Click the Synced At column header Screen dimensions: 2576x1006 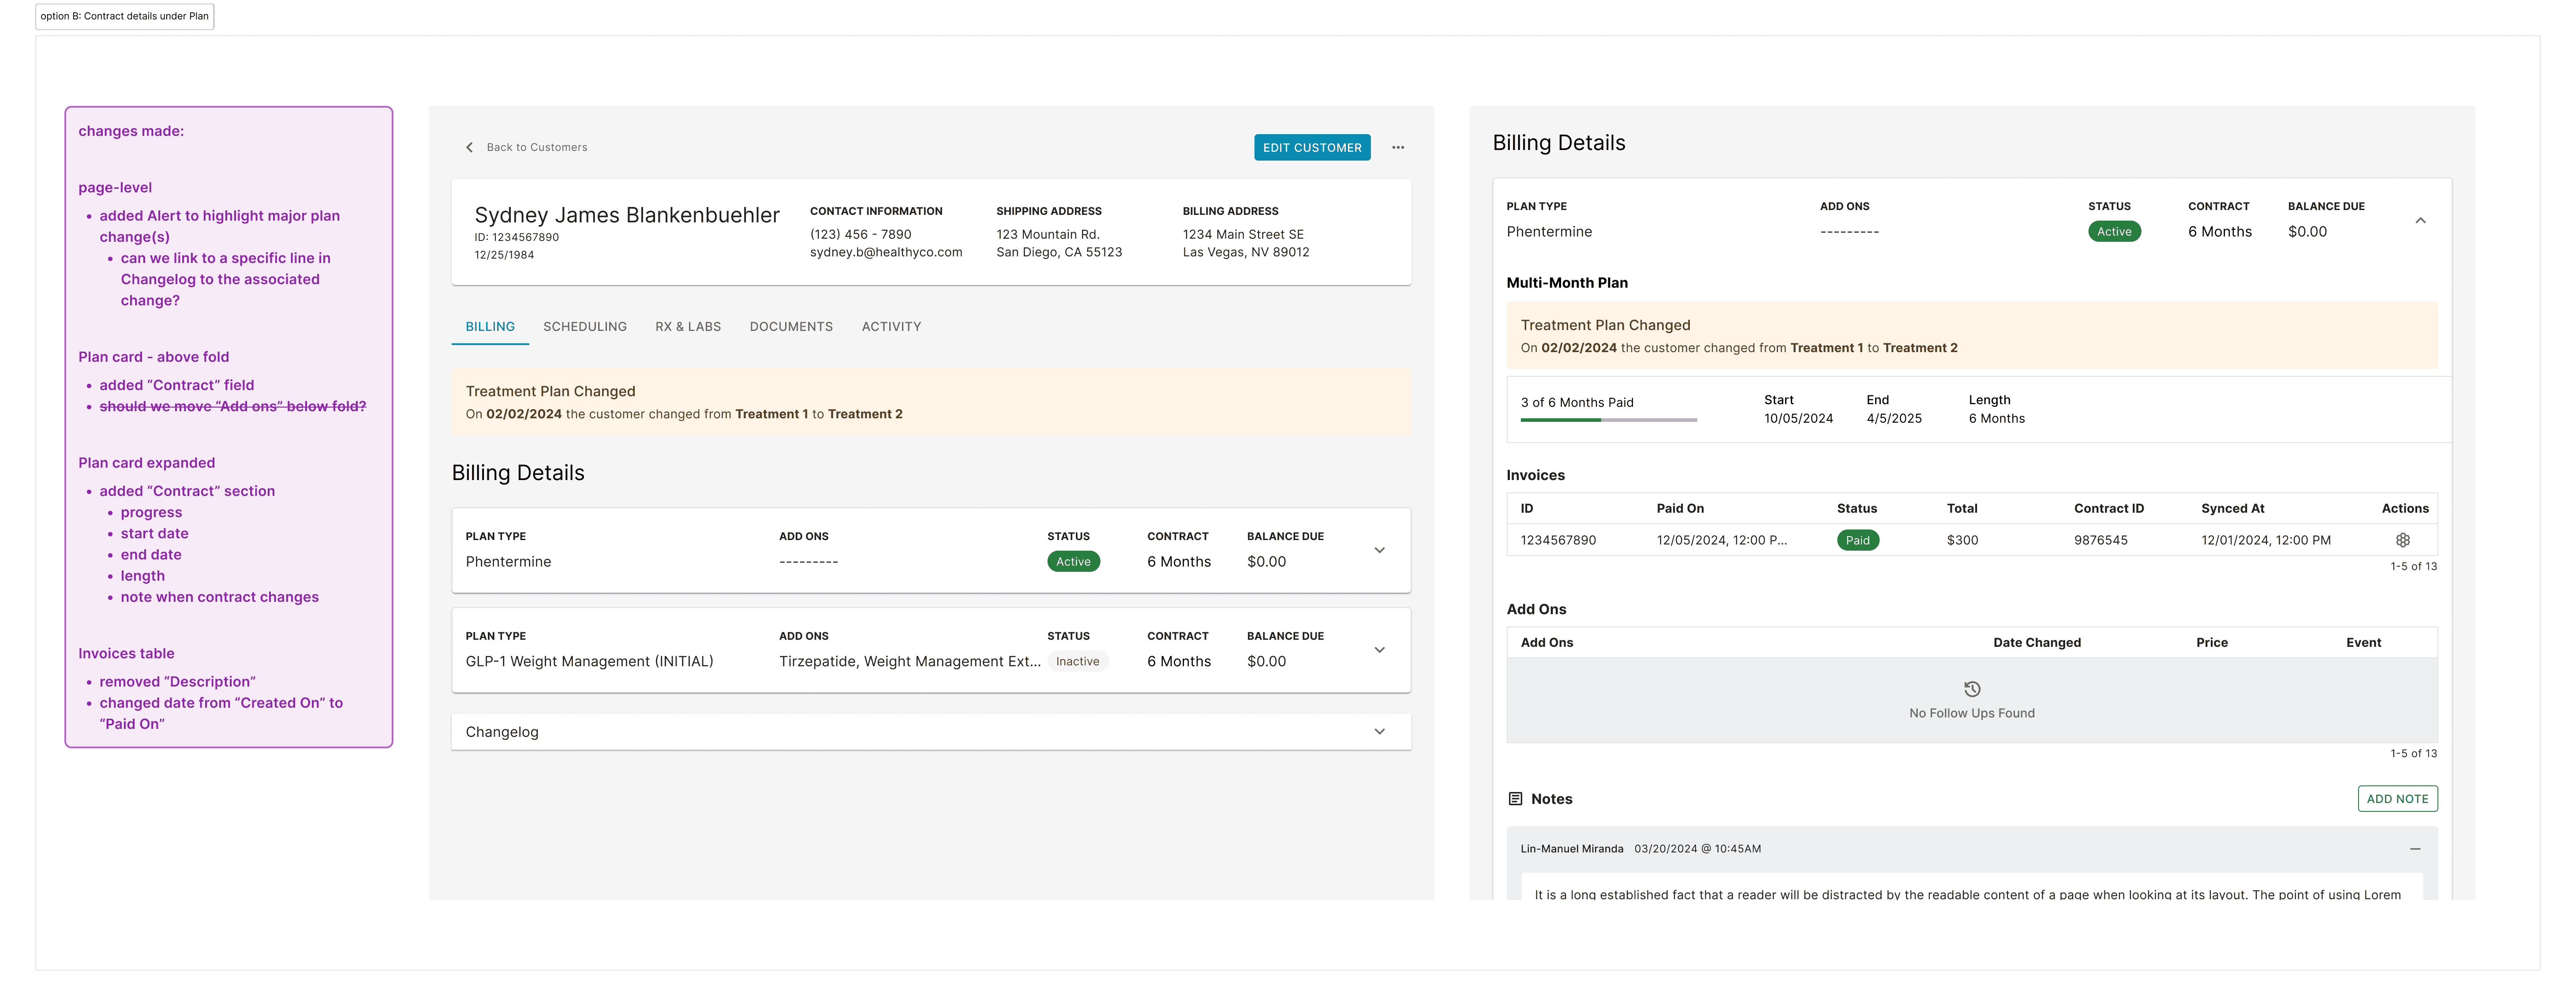click(2232, 509)
